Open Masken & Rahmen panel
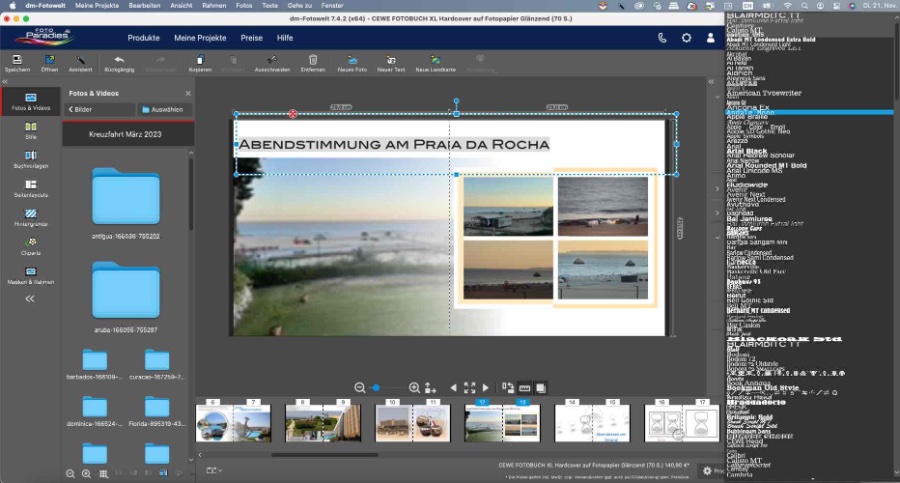The height and width of the screenshot is (483, 900). [x=30, y=274]
